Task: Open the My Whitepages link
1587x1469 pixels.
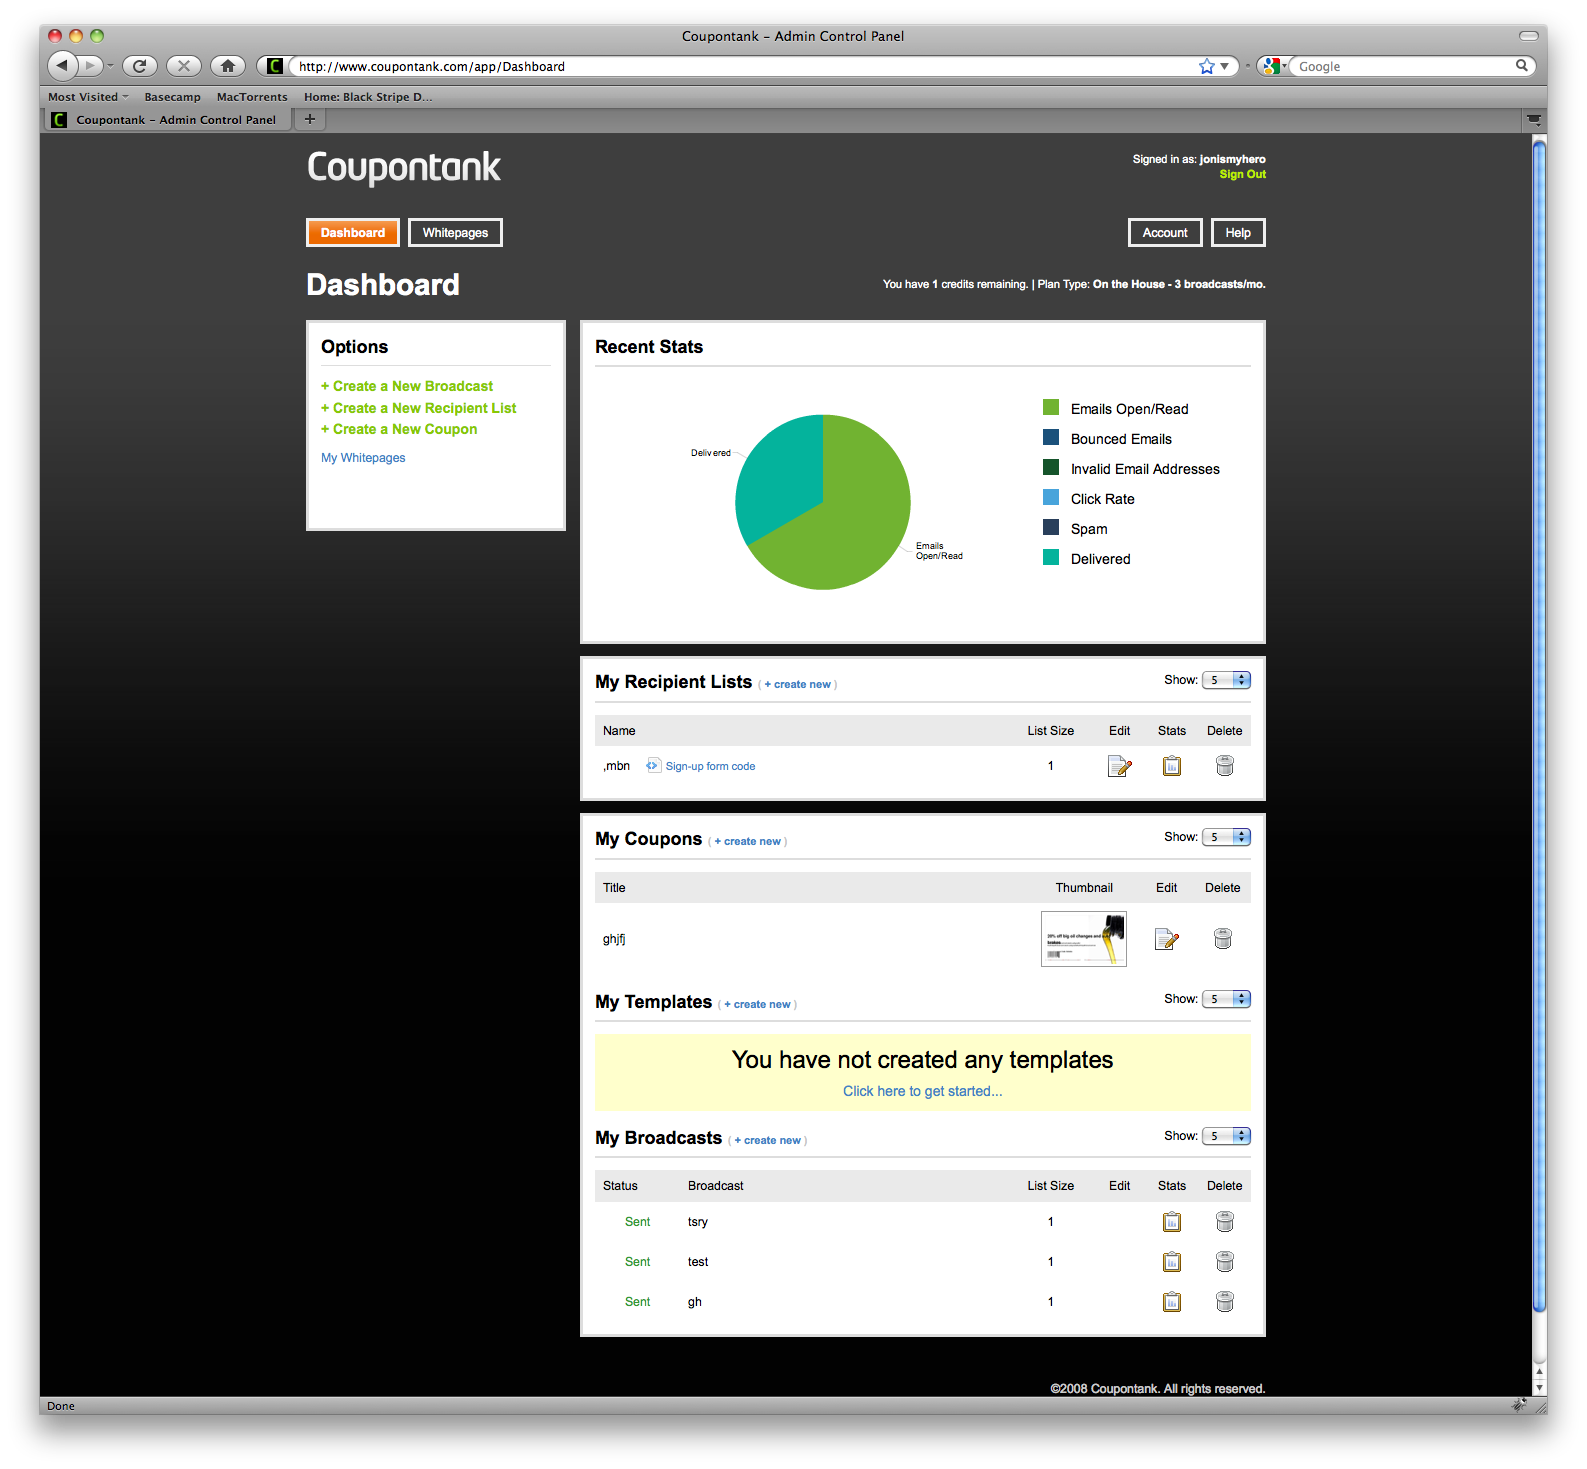Action: [x=363, y=458]
